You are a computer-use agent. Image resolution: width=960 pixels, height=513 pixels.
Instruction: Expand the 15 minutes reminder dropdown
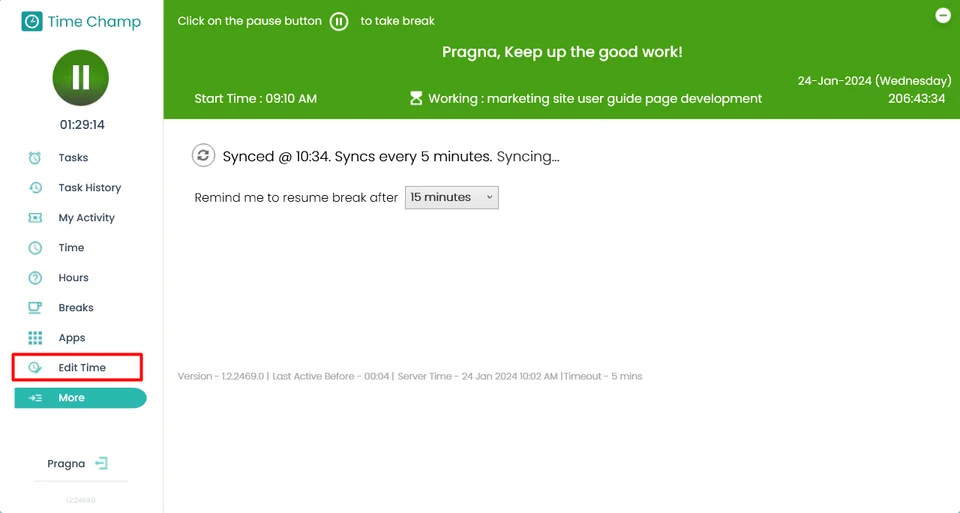pos(451,198)
